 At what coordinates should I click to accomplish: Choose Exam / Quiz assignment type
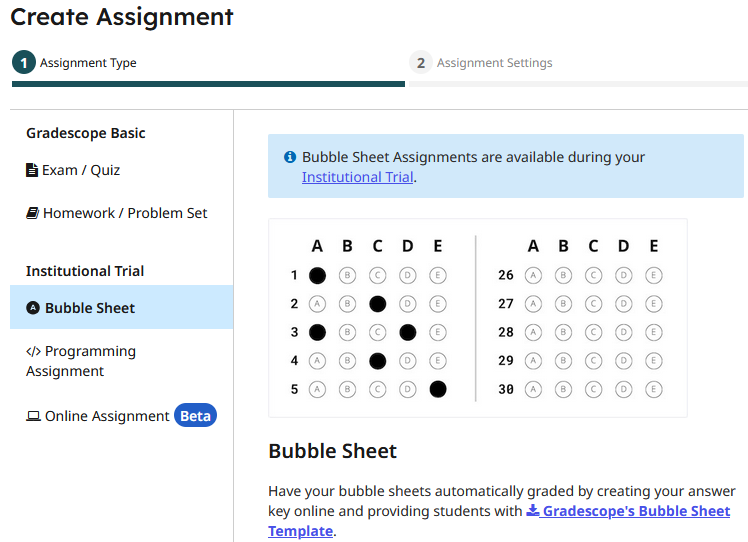click(80, 170)
